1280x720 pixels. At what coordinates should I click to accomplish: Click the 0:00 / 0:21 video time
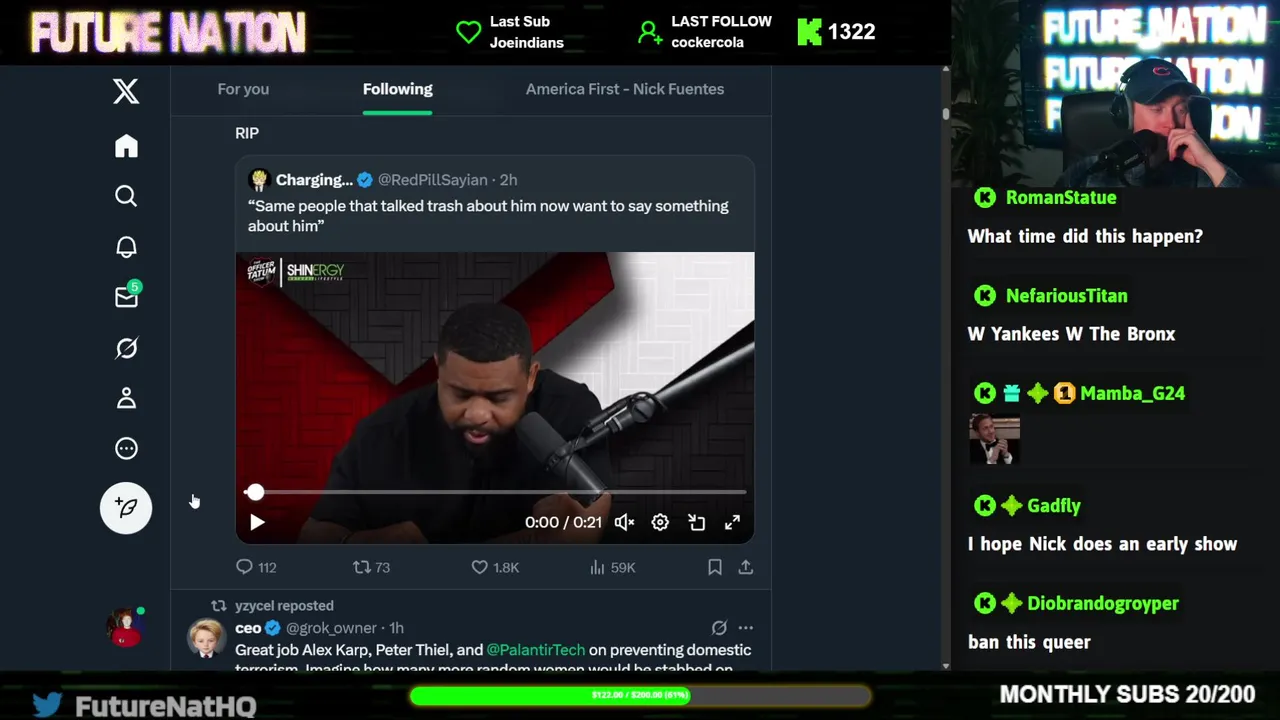563,522
